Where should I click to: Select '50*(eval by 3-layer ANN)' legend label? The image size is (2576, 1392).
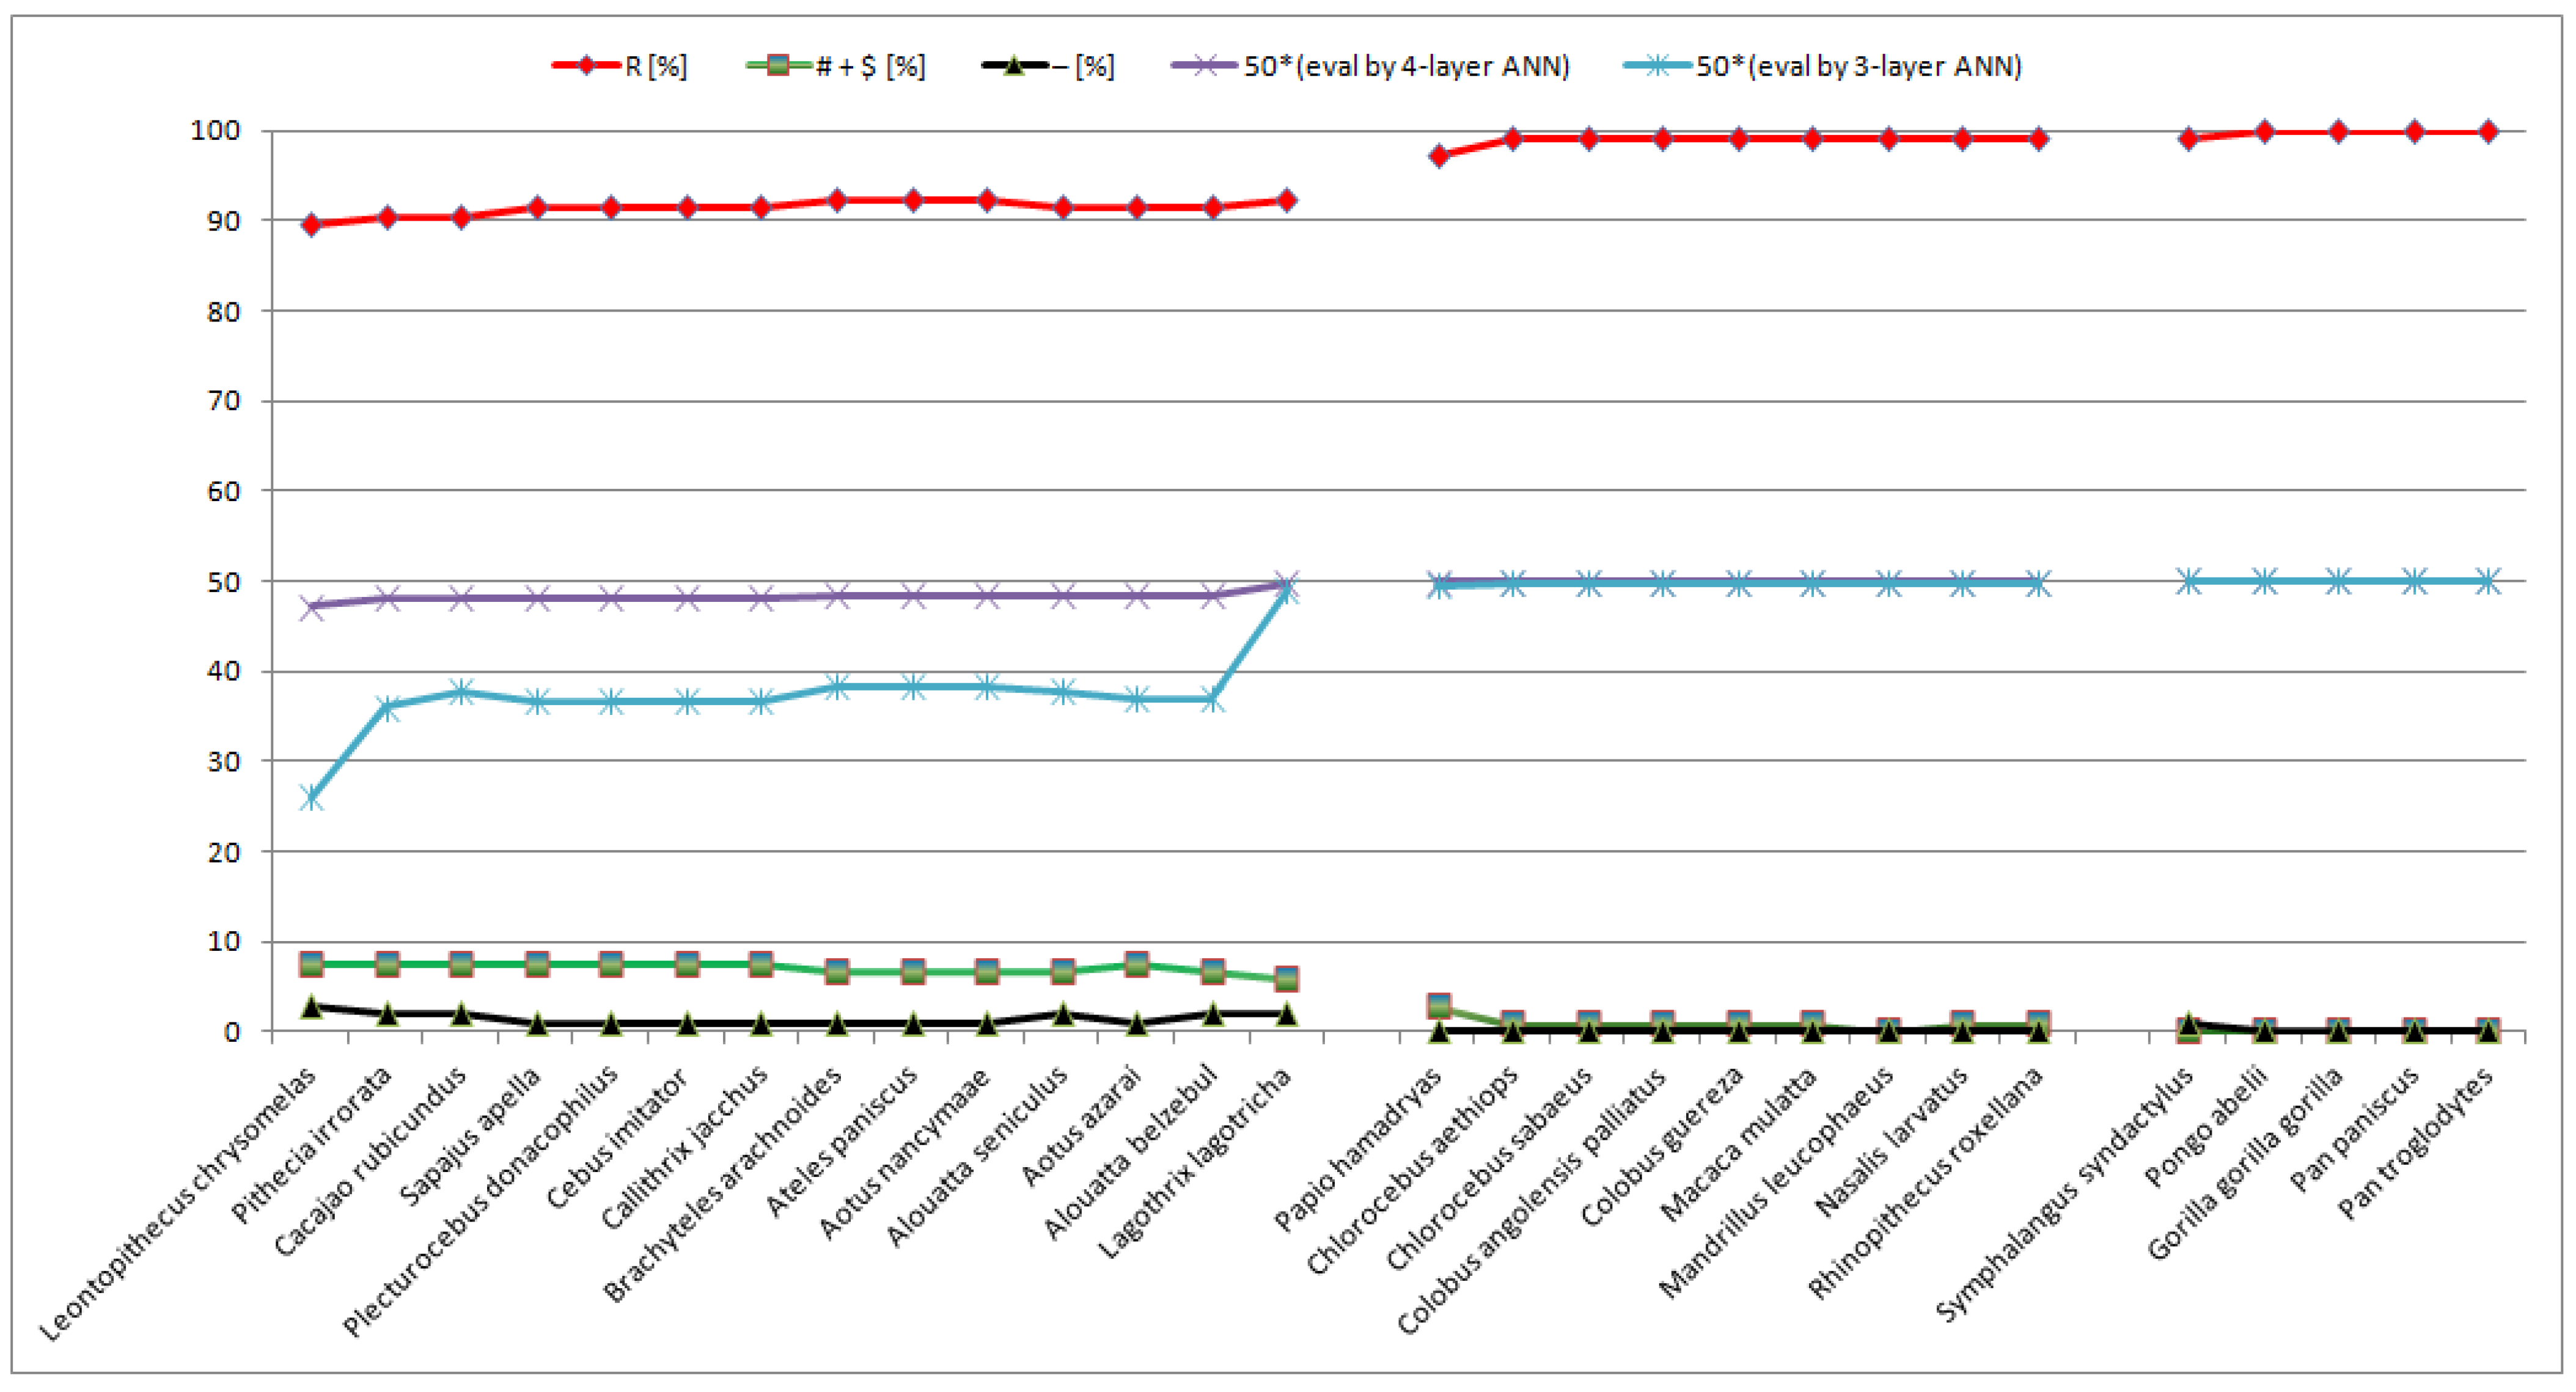tap(1859, 66)
